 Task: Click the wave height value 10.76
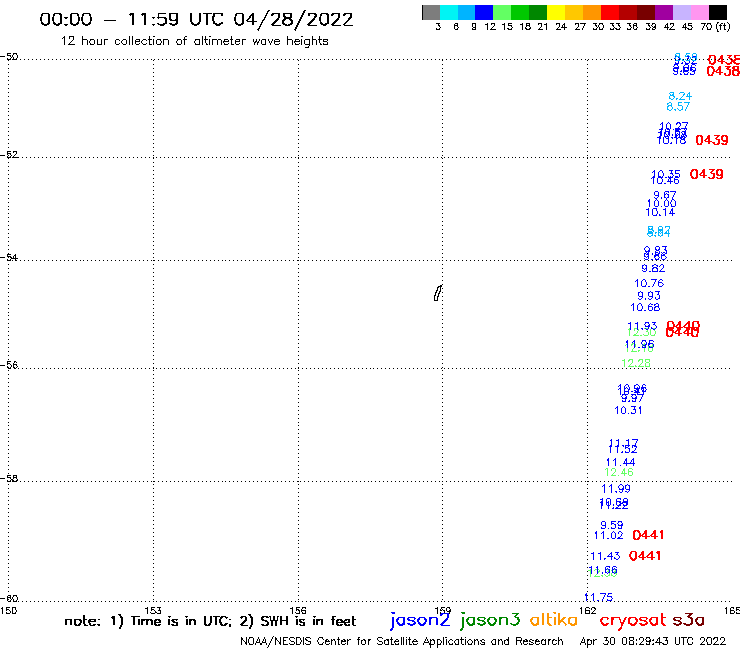pyautogui.click(x=649, y=283)
